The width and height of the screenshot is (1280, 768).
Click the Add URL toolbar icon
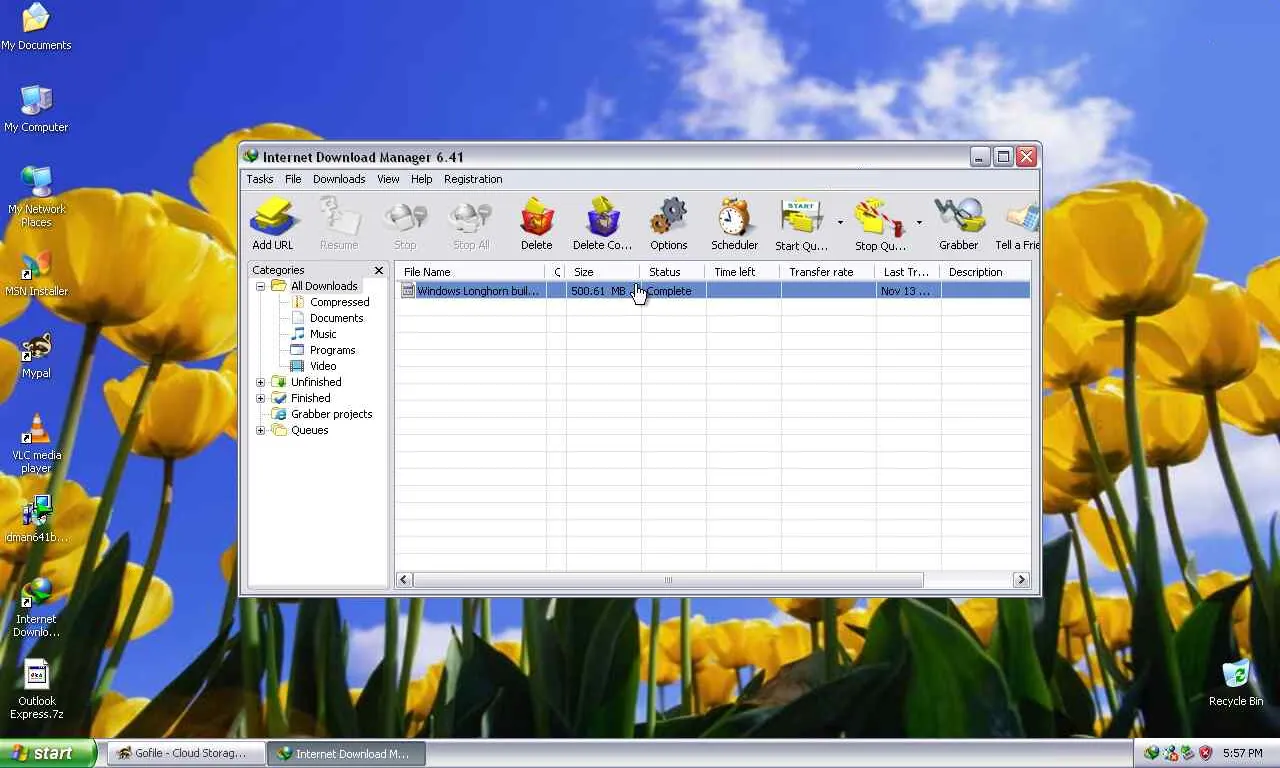[x=272, y=223]
